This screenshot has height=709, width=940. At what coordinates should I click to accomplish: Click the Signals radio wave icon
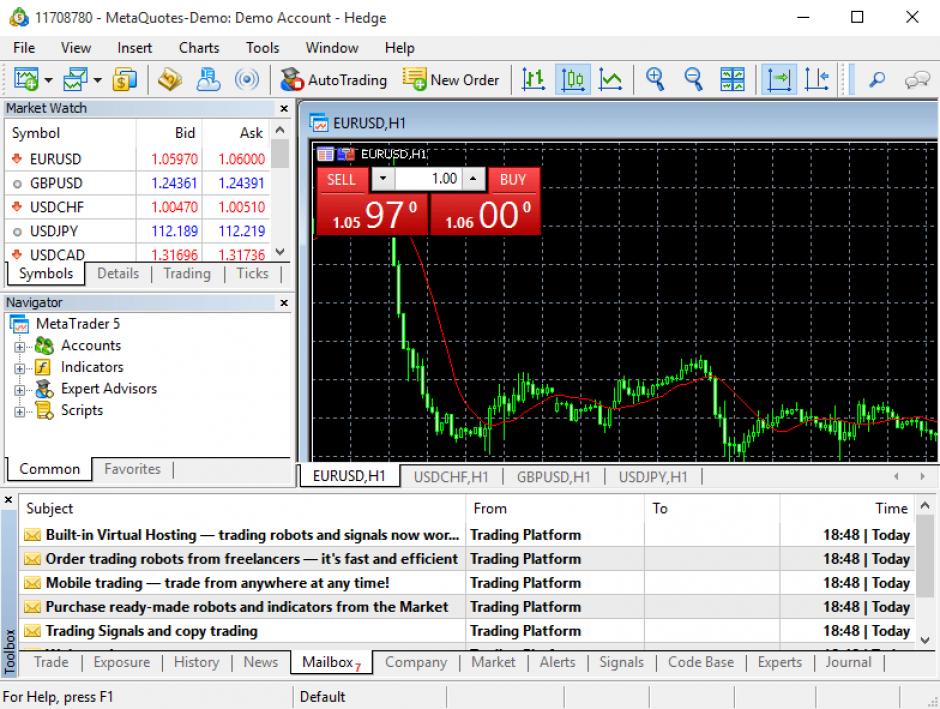[246, 79]
